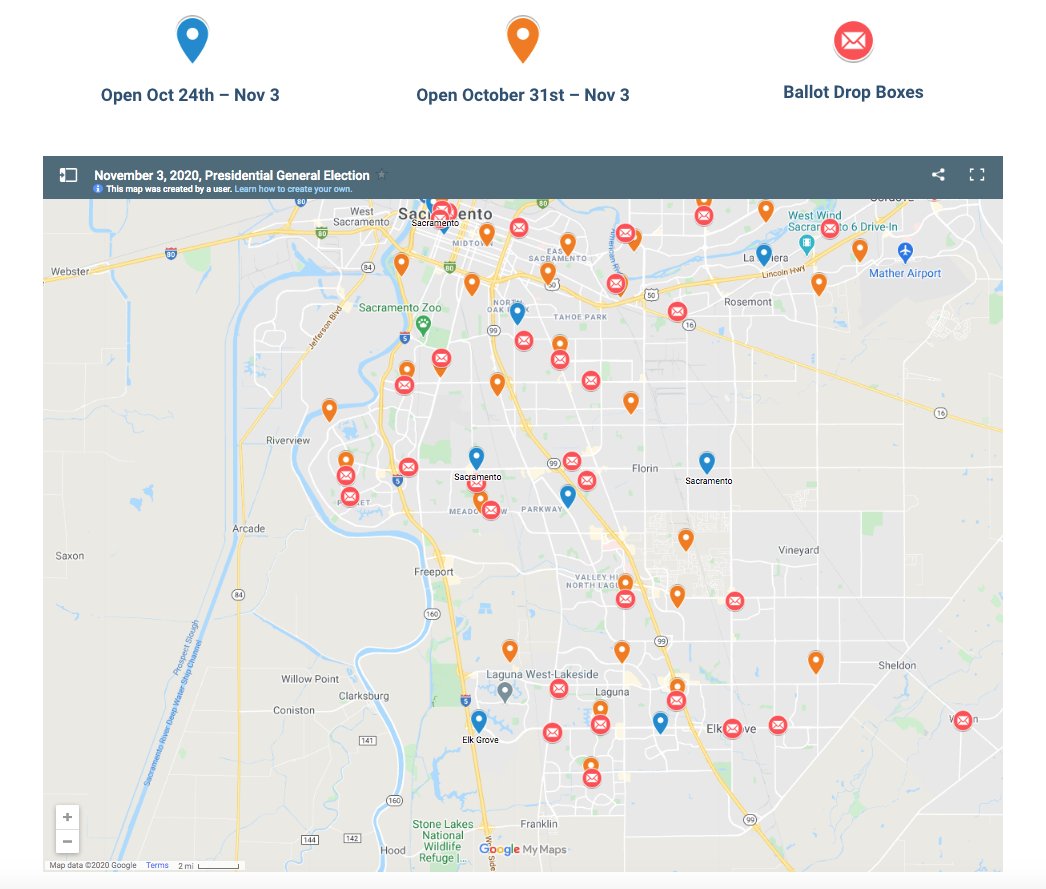Viewport: 1046px width, 889px height.
Task: Click the orange legend pin 'Open October 31st'
Action: [x=523, y=40]
